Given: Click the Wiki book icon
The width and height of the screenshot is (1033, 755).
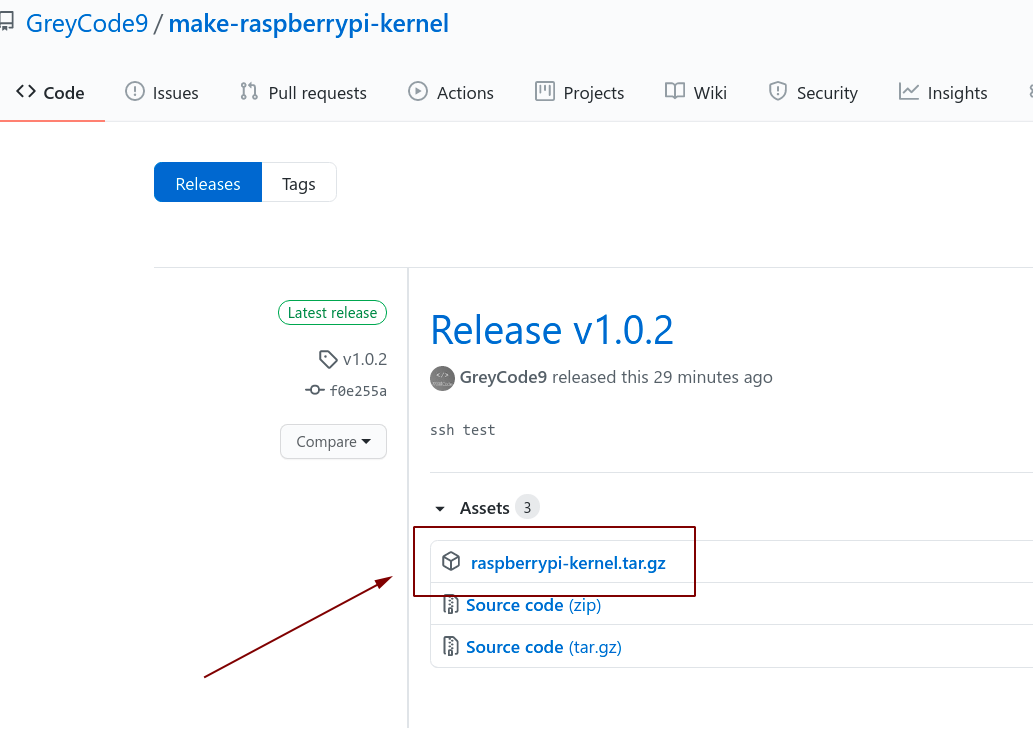Looking at the screenshot, I should click(675, 91).
